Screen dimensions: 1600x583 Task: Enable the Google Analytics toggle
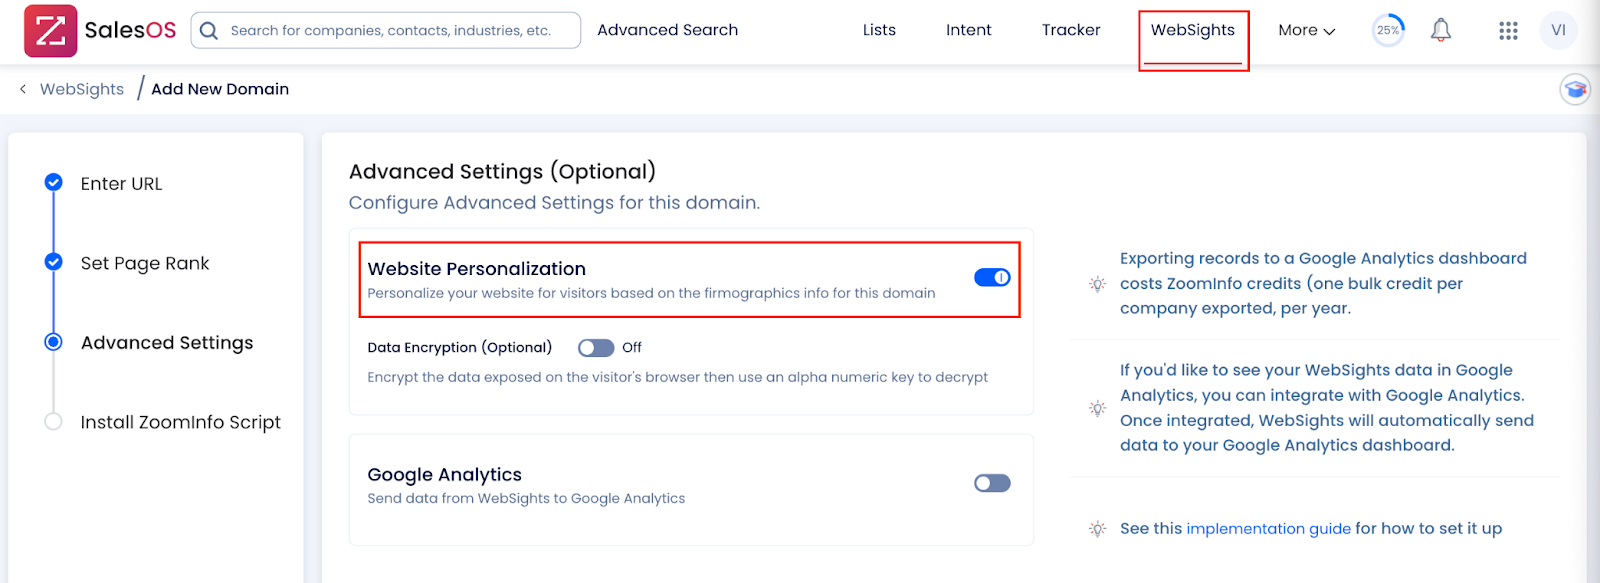[992, 483]
